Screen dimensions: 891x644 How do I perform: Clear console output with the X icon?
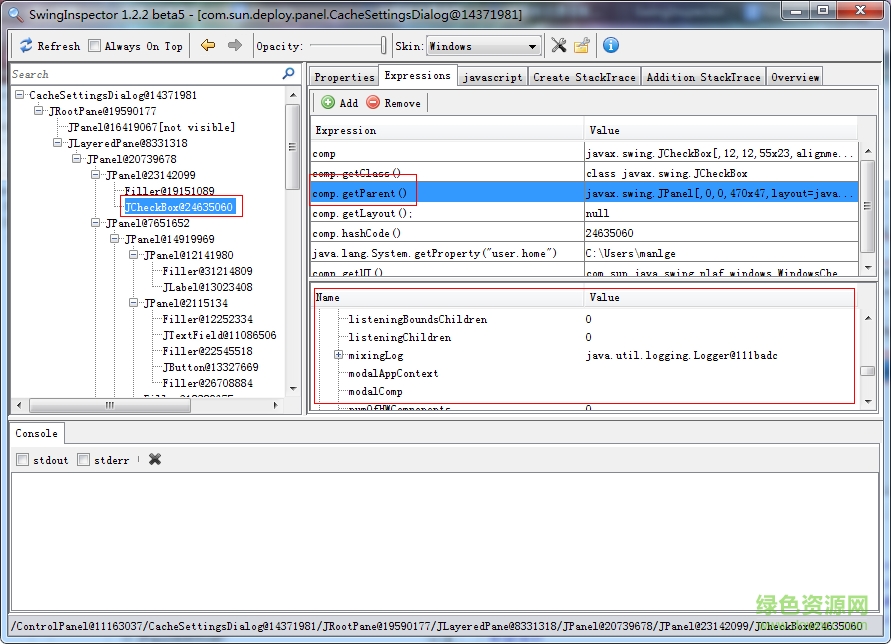156,459
